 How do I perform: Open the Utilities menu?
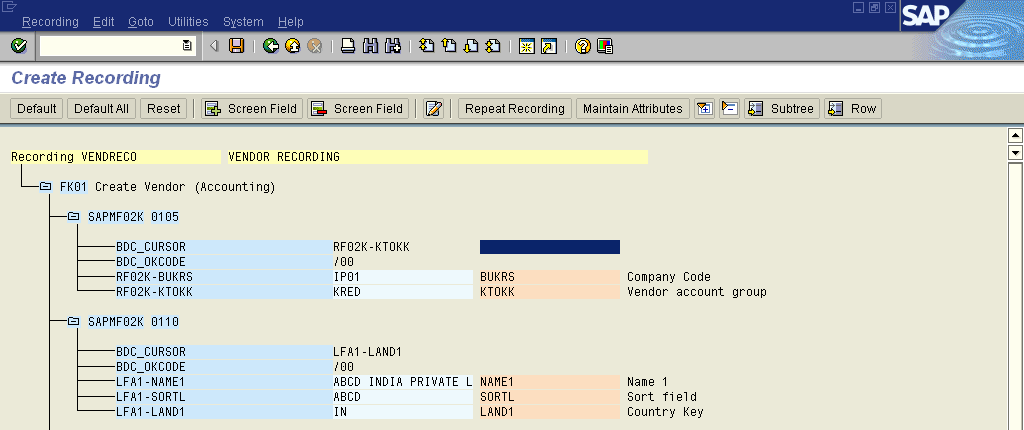188,21
